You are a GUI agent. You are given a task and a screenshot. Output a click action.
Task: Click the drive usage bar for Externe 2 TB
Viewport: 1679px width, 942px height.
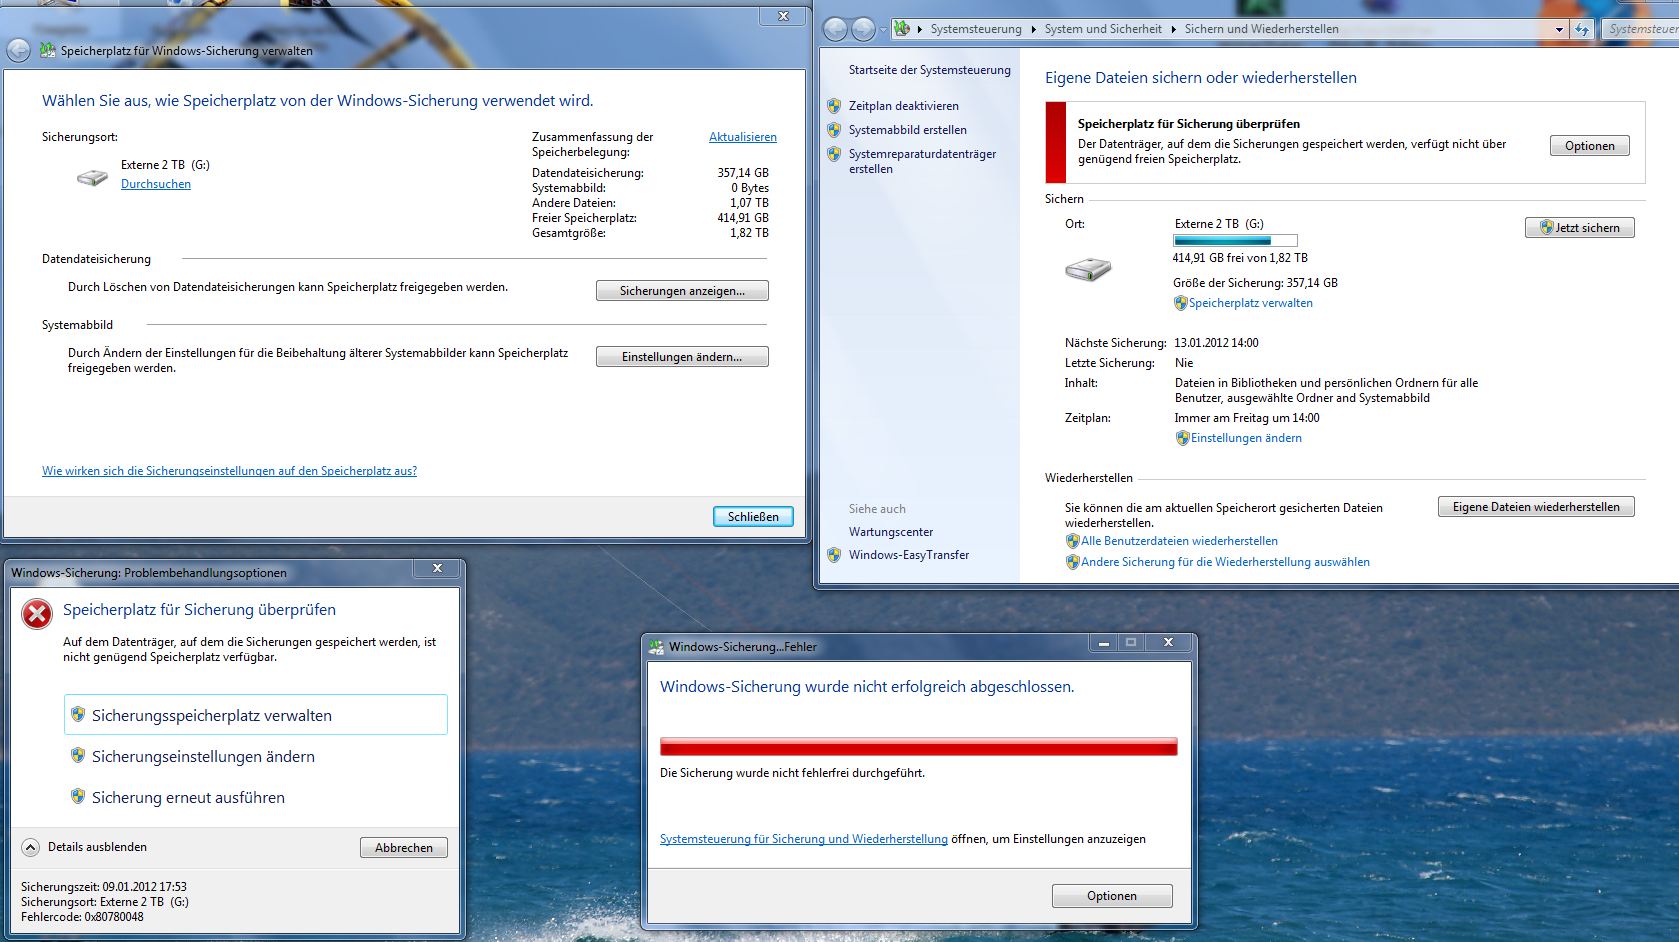(x=1235, y=241)
